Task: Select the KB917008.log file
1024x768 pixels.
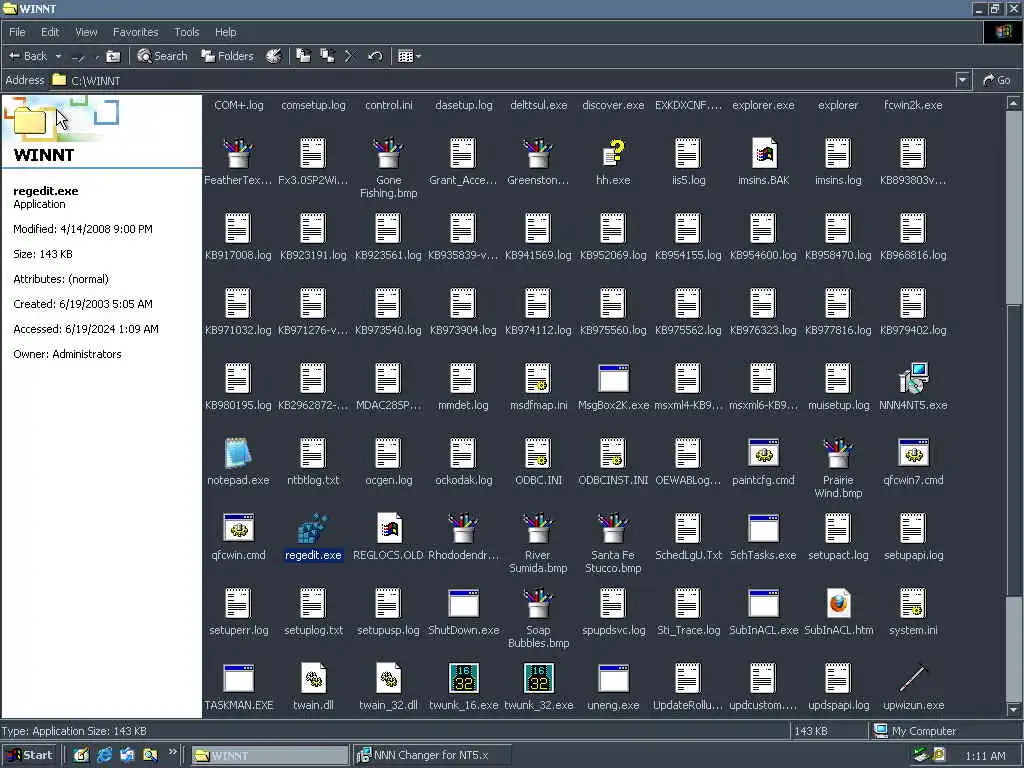Action: tap(238, 228)
